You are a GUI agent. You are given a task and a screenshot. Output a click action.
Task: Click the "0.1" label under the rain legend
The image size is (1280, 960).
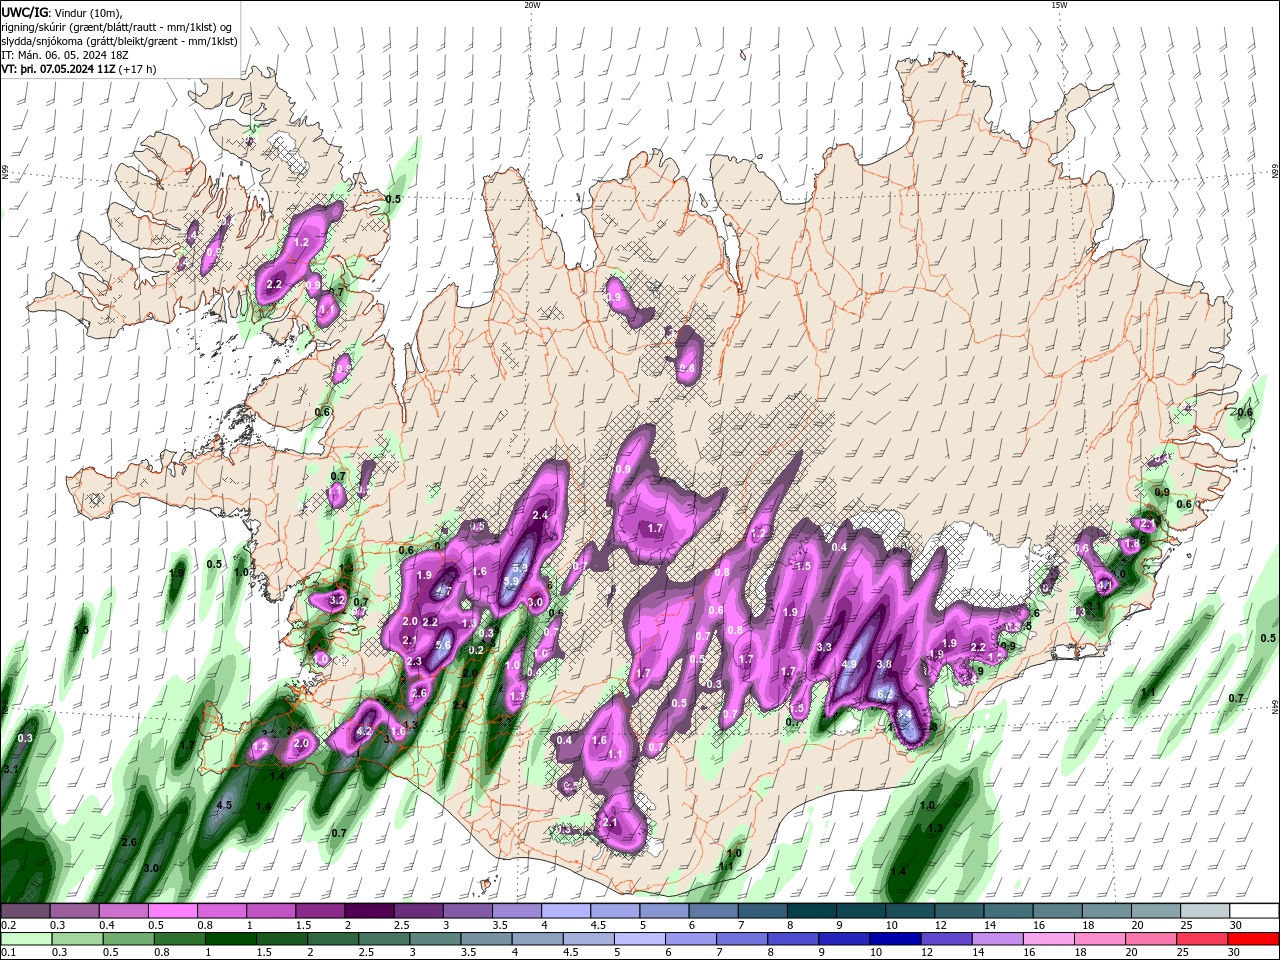click(9, 954)
